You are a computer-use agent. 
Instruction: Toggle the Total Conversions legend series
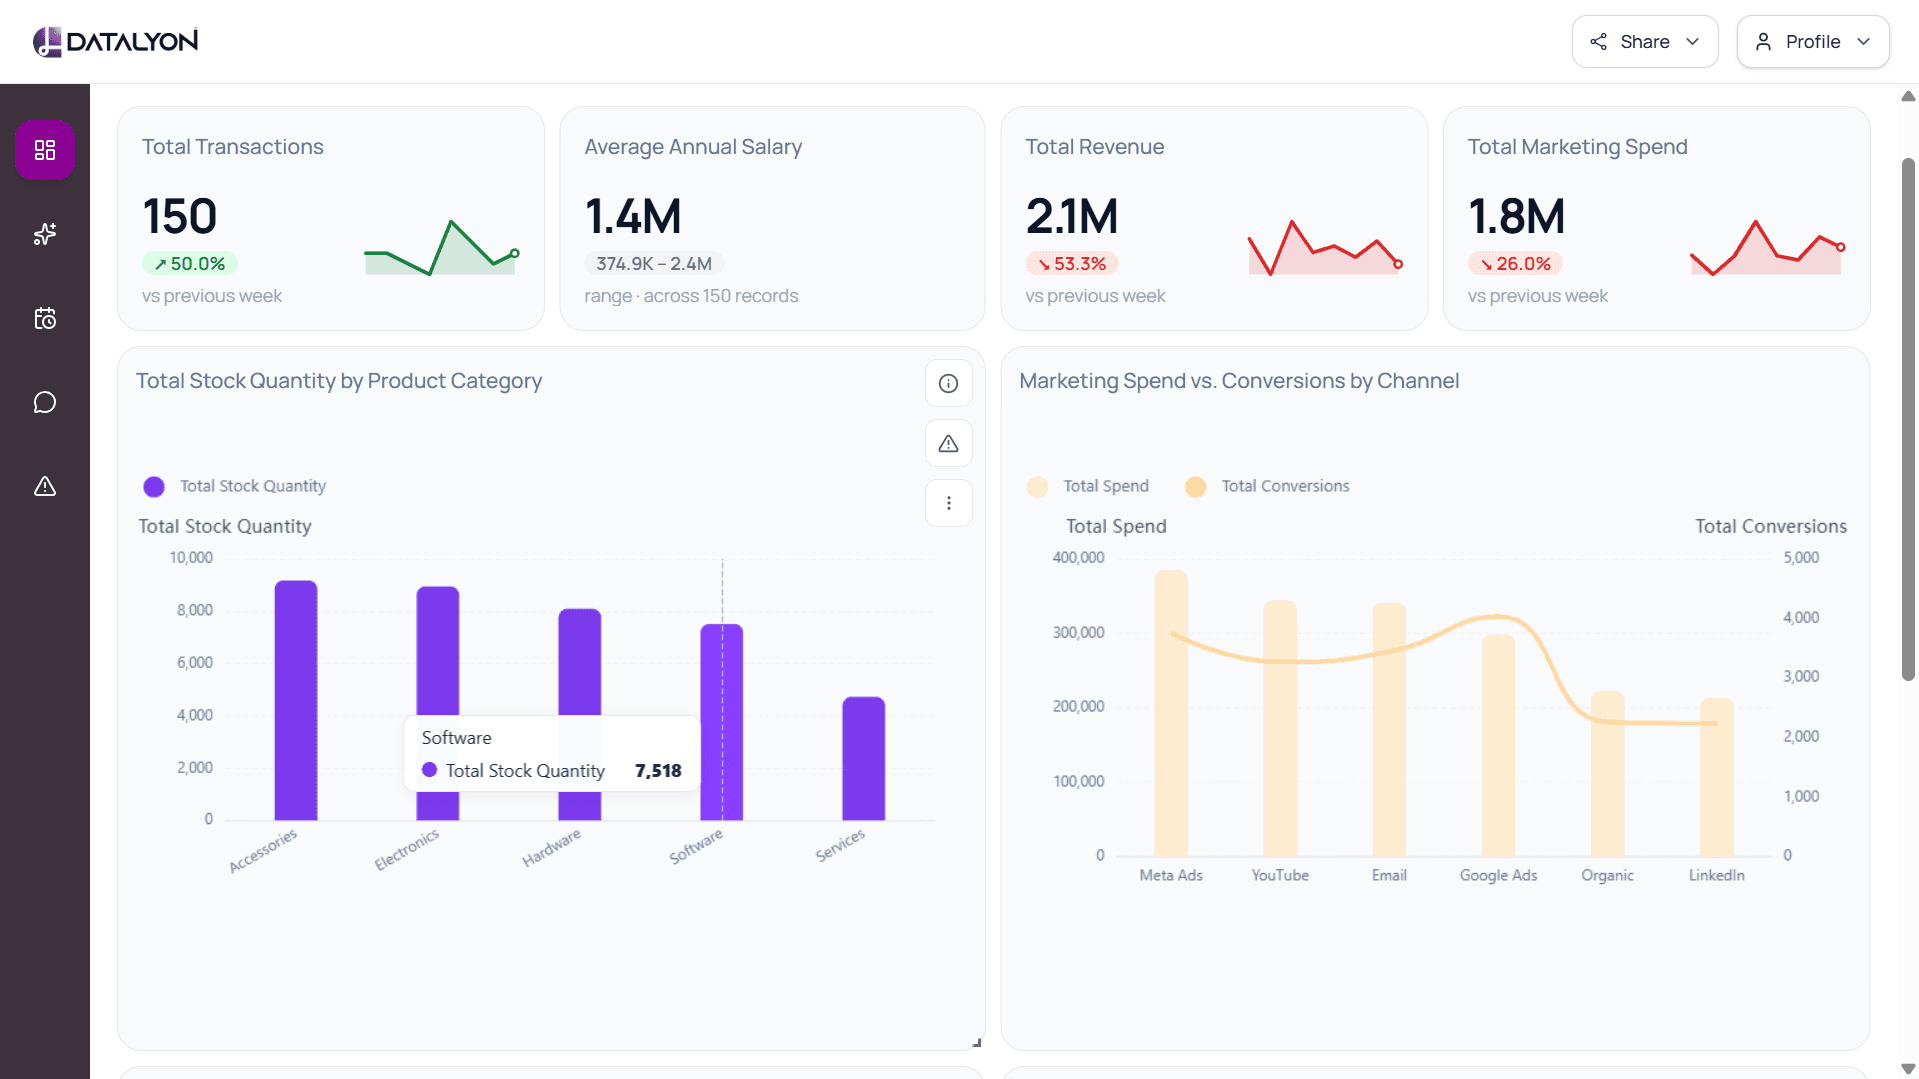(1267, 486)
